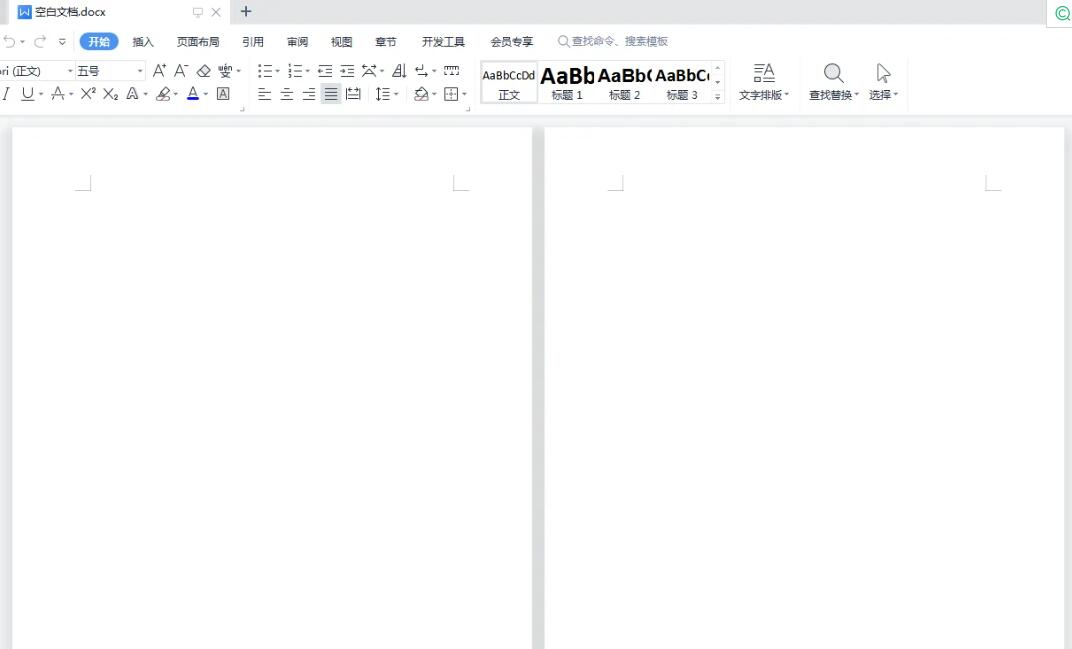Click the decrease indent icon
This screenshot has width=1072, height=649.
325,71
